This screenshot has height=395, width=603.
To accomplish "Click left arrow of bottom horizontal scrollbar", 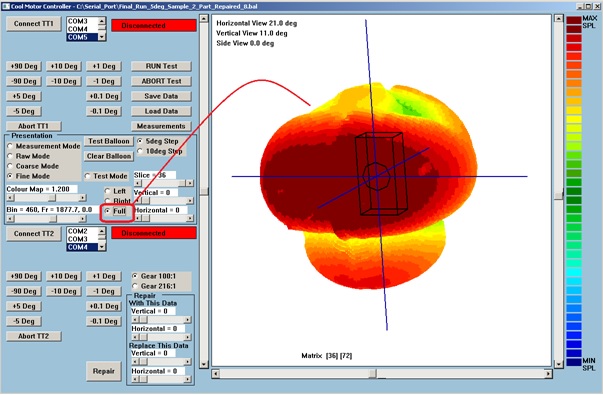I will click(216, 373).
